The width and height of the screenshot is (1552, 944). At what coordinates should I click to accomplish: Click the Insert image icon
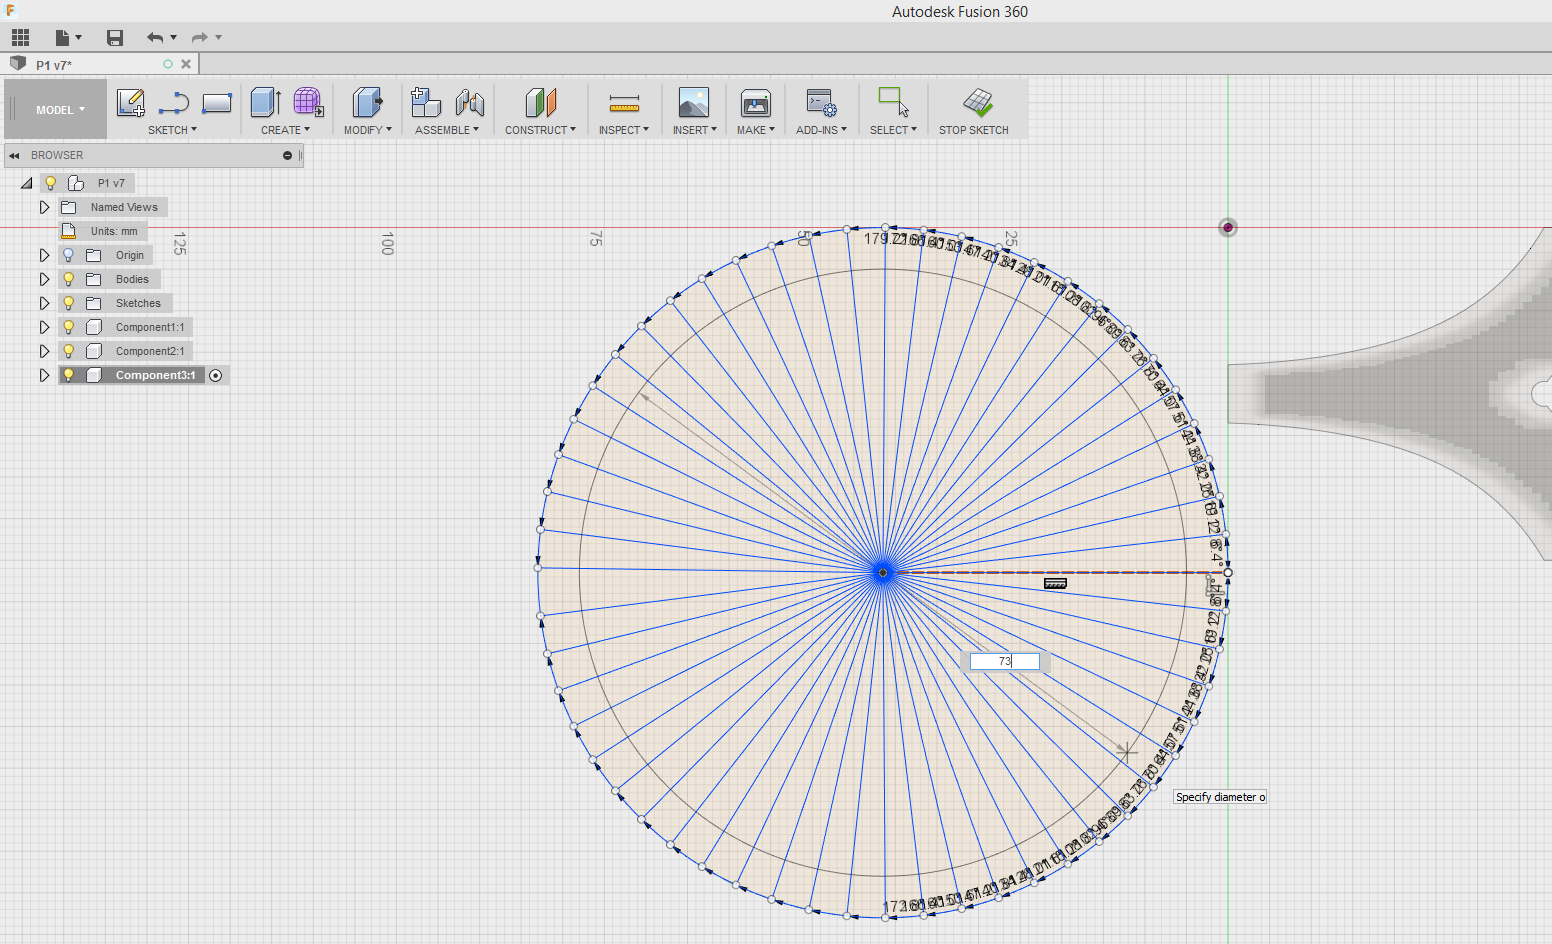coord(694,103)
